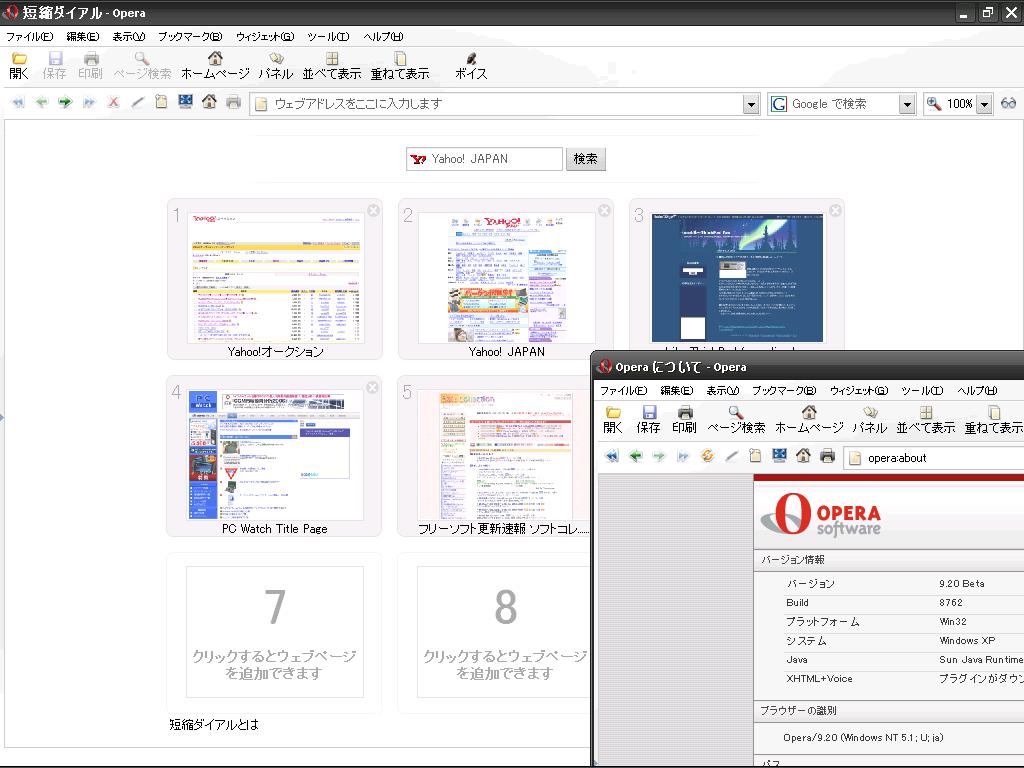The width and height of the screenshot is (1024, 768).
Task: Click the Speed Dial icon in main address bar
Action: coord(185,102)
